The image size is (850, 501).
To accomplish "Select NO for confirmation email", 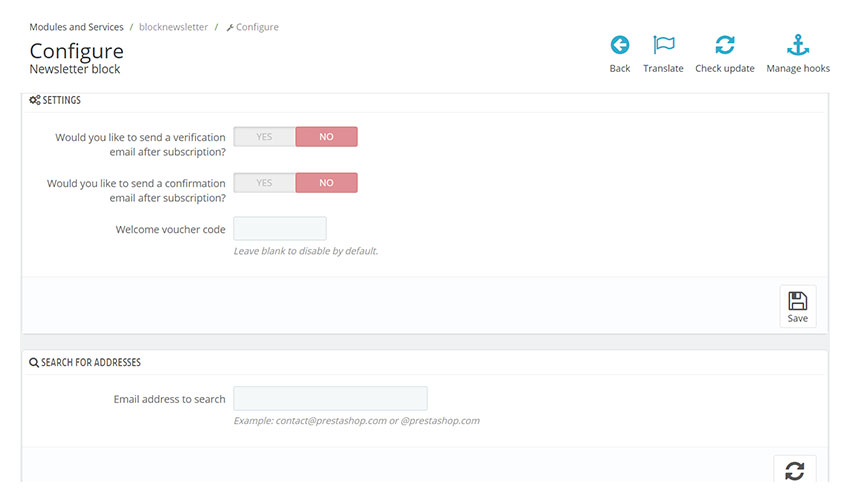I will click(x=326, y=183).
